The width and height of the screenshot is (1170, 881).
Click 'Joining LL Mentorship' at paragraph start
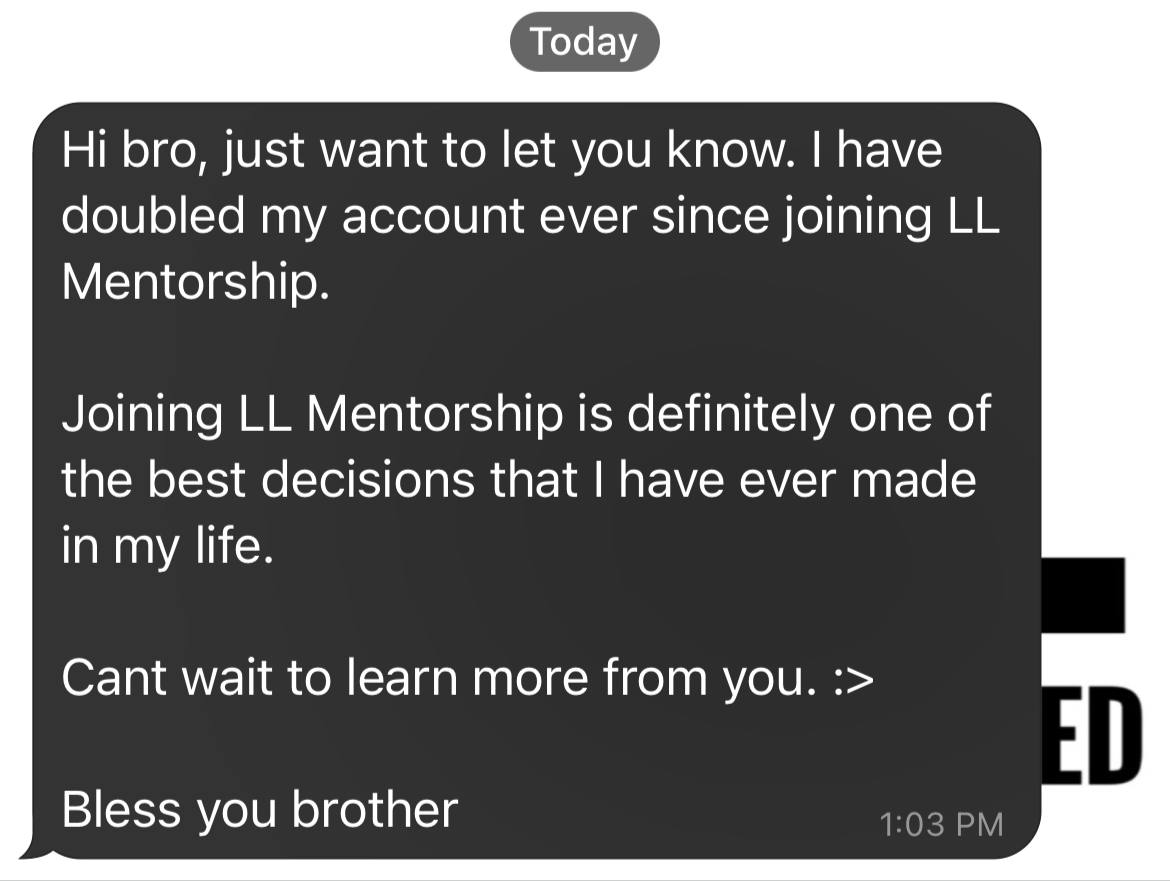[x=313, y=414]
